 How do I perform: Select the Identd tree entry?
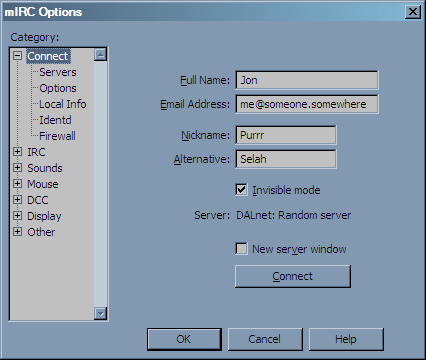click(x=55, y=120)
